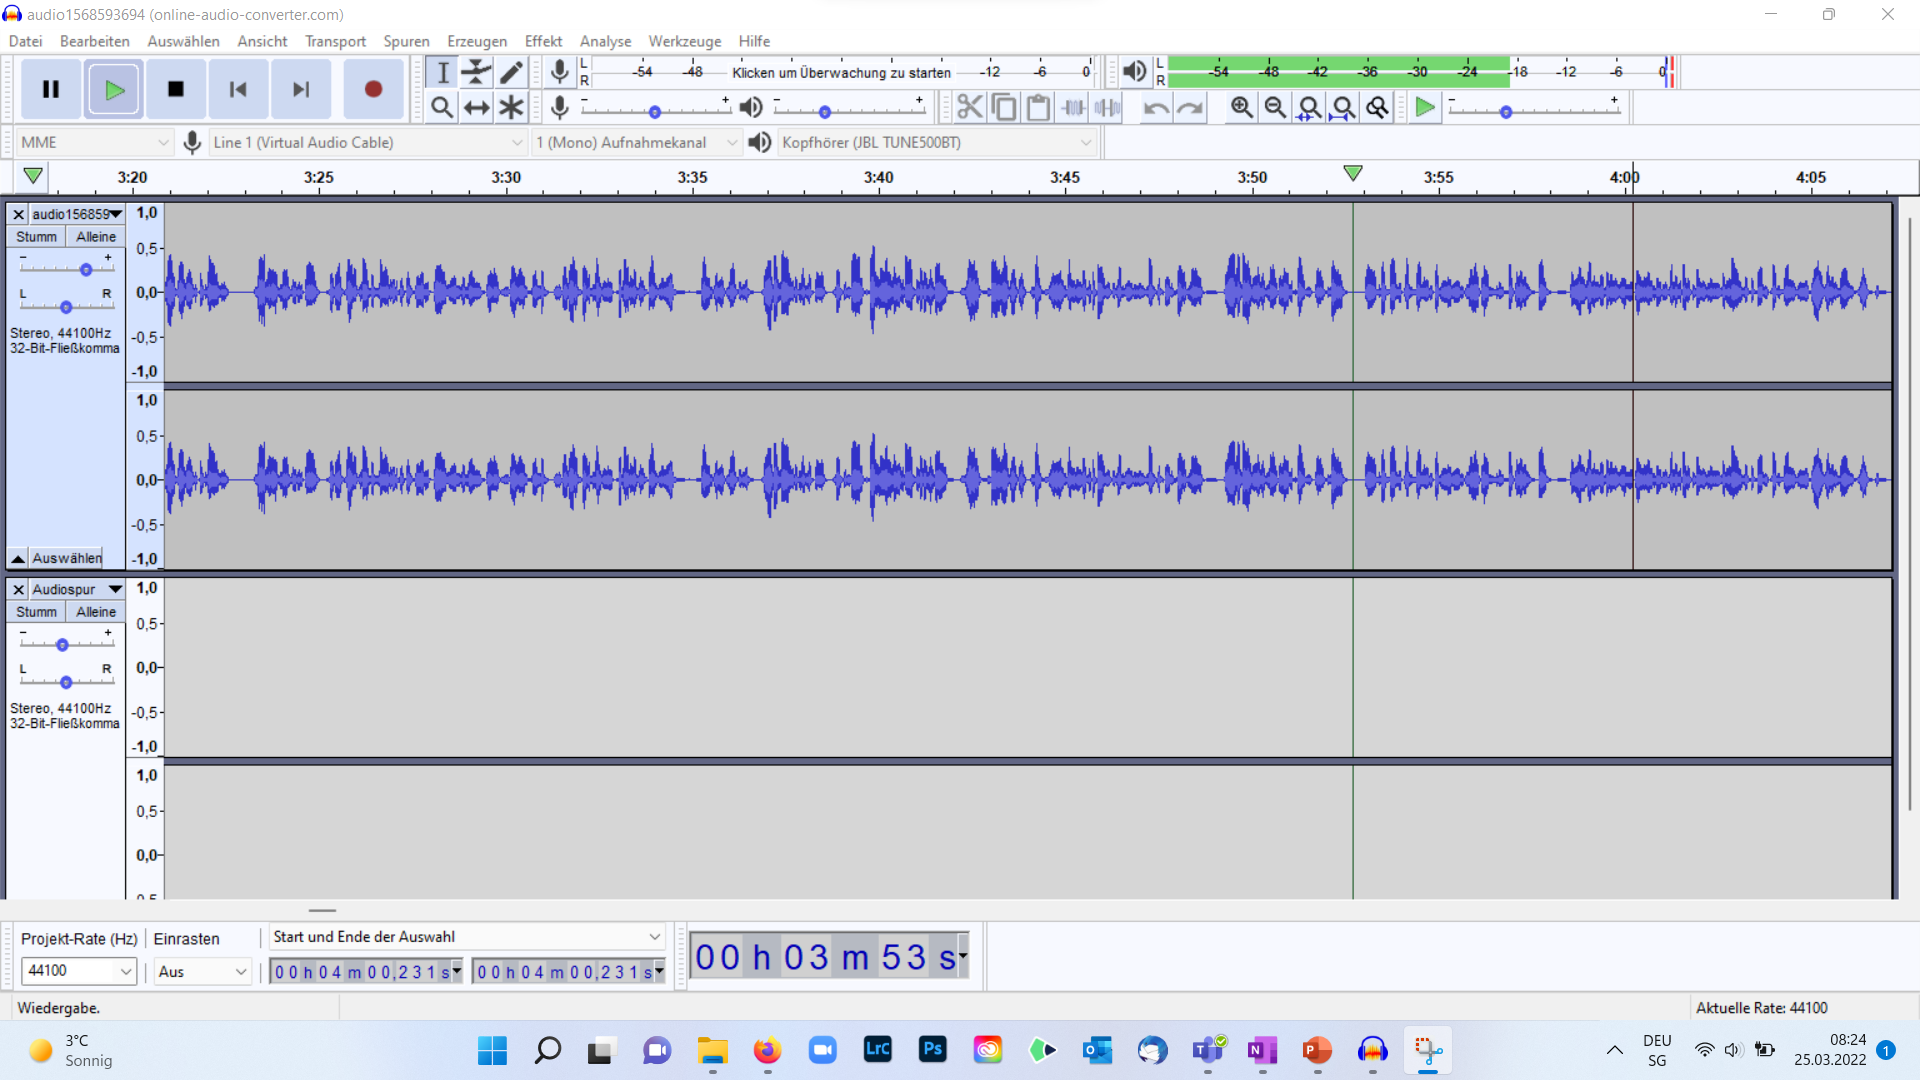Pause playback with the Pause button
This screenshot has width=1920, height=1080.
51,89
